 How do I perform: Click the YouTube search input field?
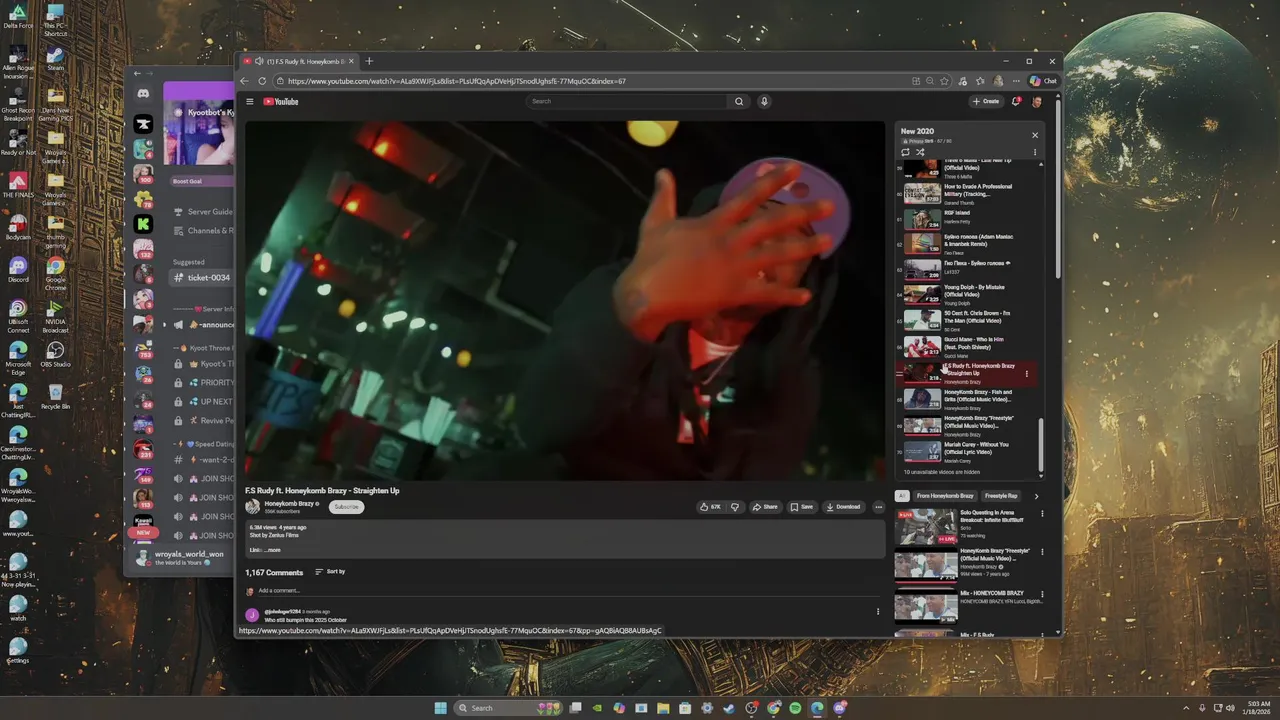[x=626, y=101]
